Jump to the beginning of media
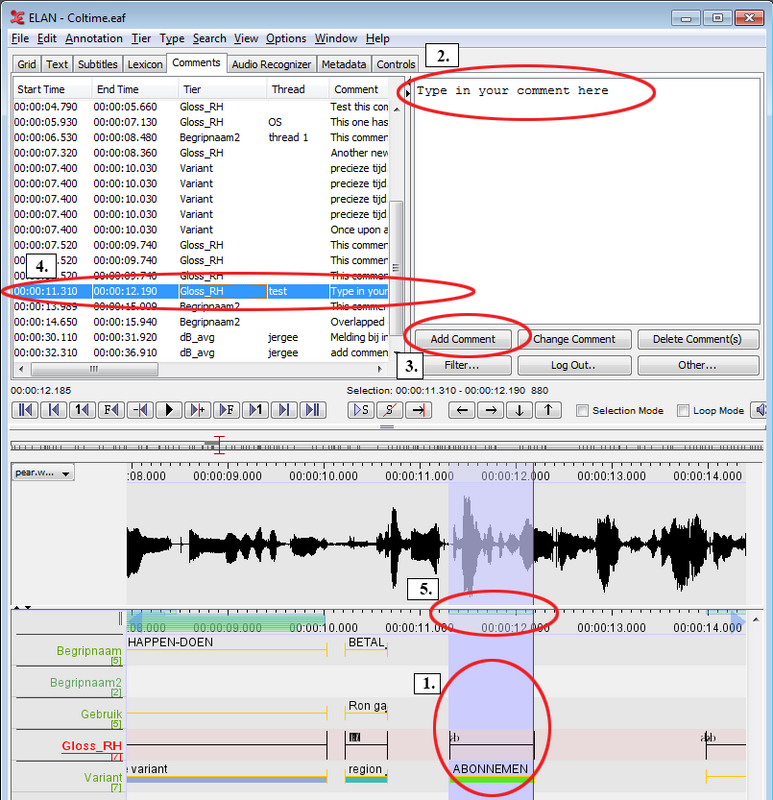Viewport: 773px width, 800px height. click(25, 410)
